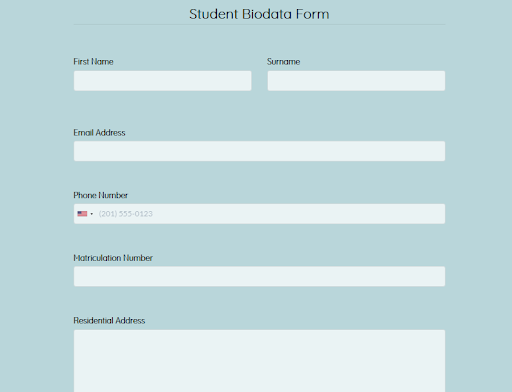Click the Student Biodata Form heading
The width and height of the screenshot is (512, 392).
click(x=259, y=14)
